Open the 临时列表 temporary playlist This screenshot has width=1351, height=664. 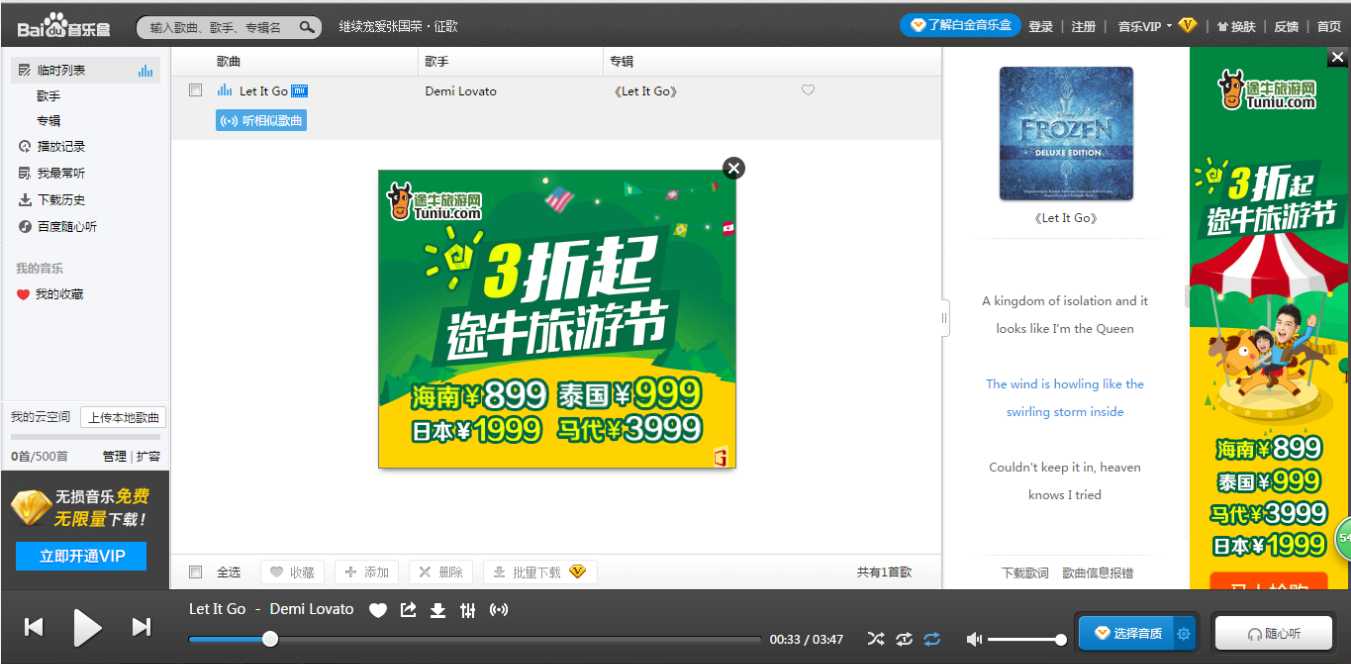[x=85, y=71]
